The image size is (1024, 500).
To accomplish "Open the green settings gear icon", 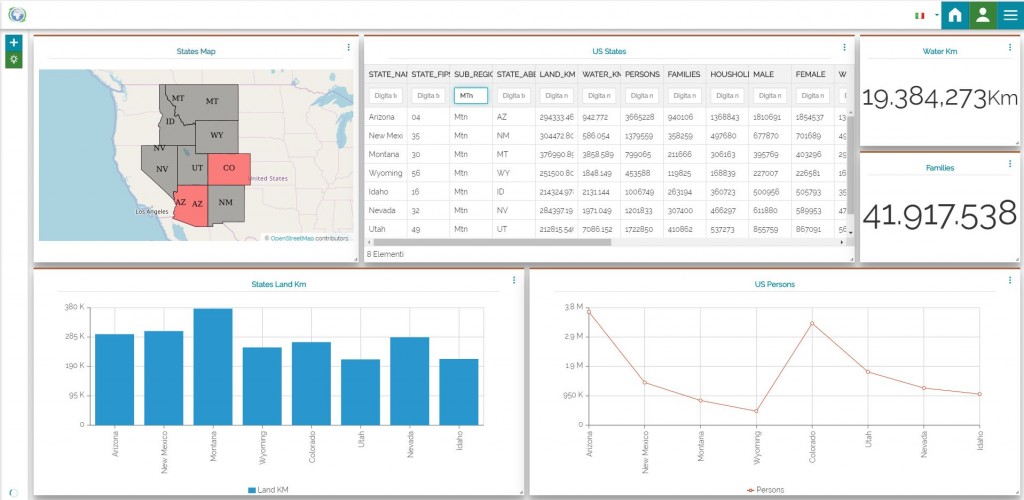I will pos(14,59).
